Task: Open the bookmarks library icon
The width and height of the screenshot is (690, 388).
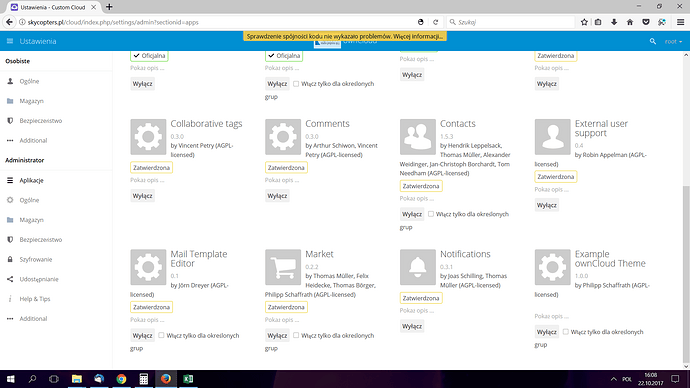Action: [x=598, y=22]
